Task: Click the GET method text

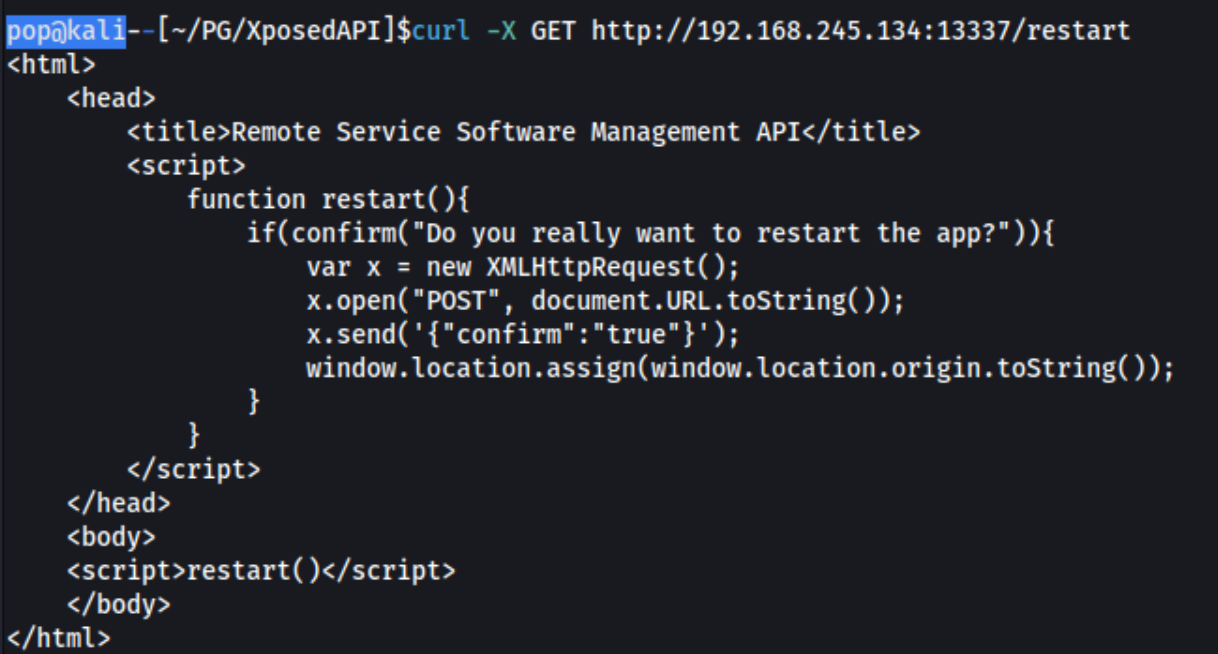Action: coord(553,31)
